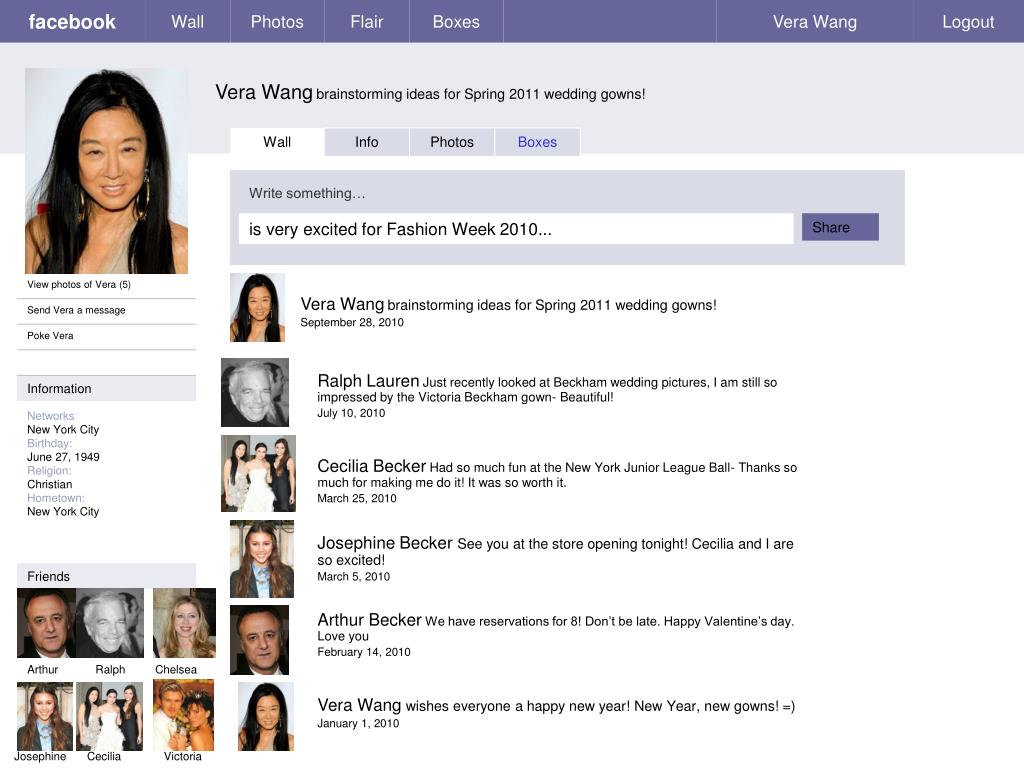Select the Wall profile tab
Image resolution: width=1024 pixels, height=768 pixels.
coord(277,142)
